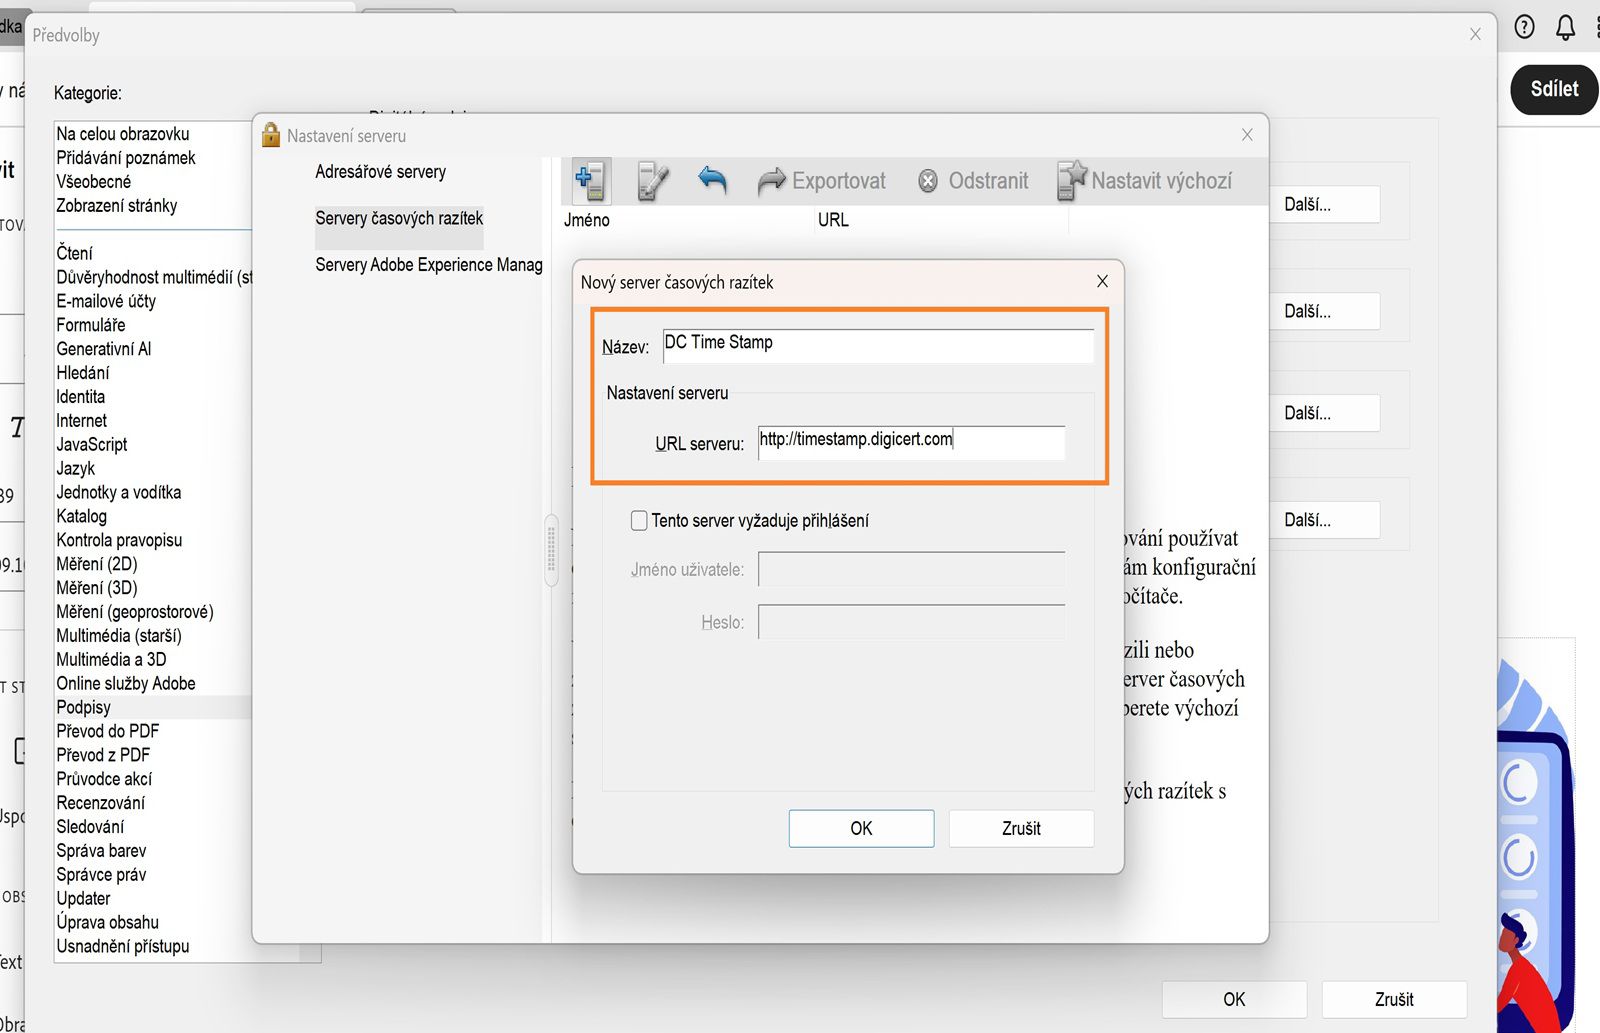Select 'Generativní AI' category
The image size is (1600, 1033).
104,349
